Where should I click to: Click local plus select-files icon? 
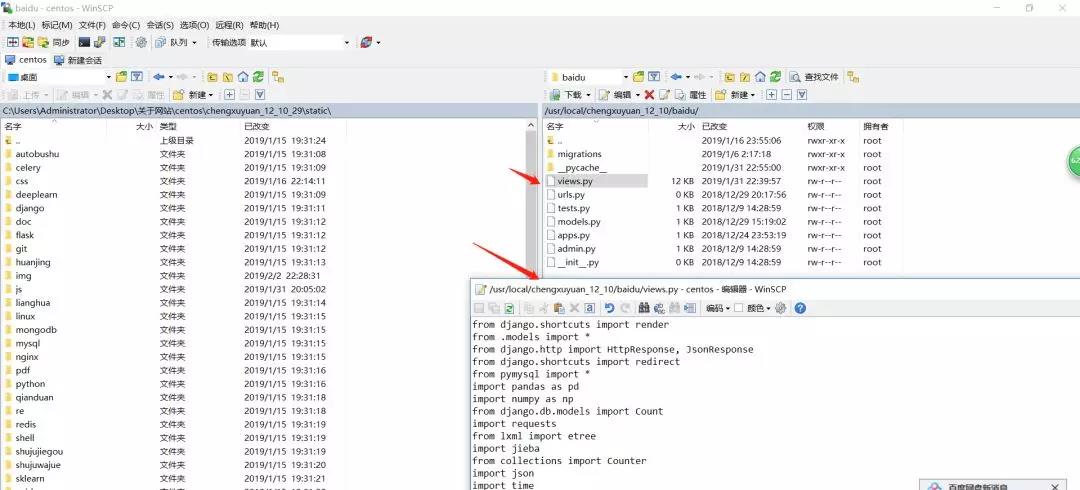tap(230, 94)
